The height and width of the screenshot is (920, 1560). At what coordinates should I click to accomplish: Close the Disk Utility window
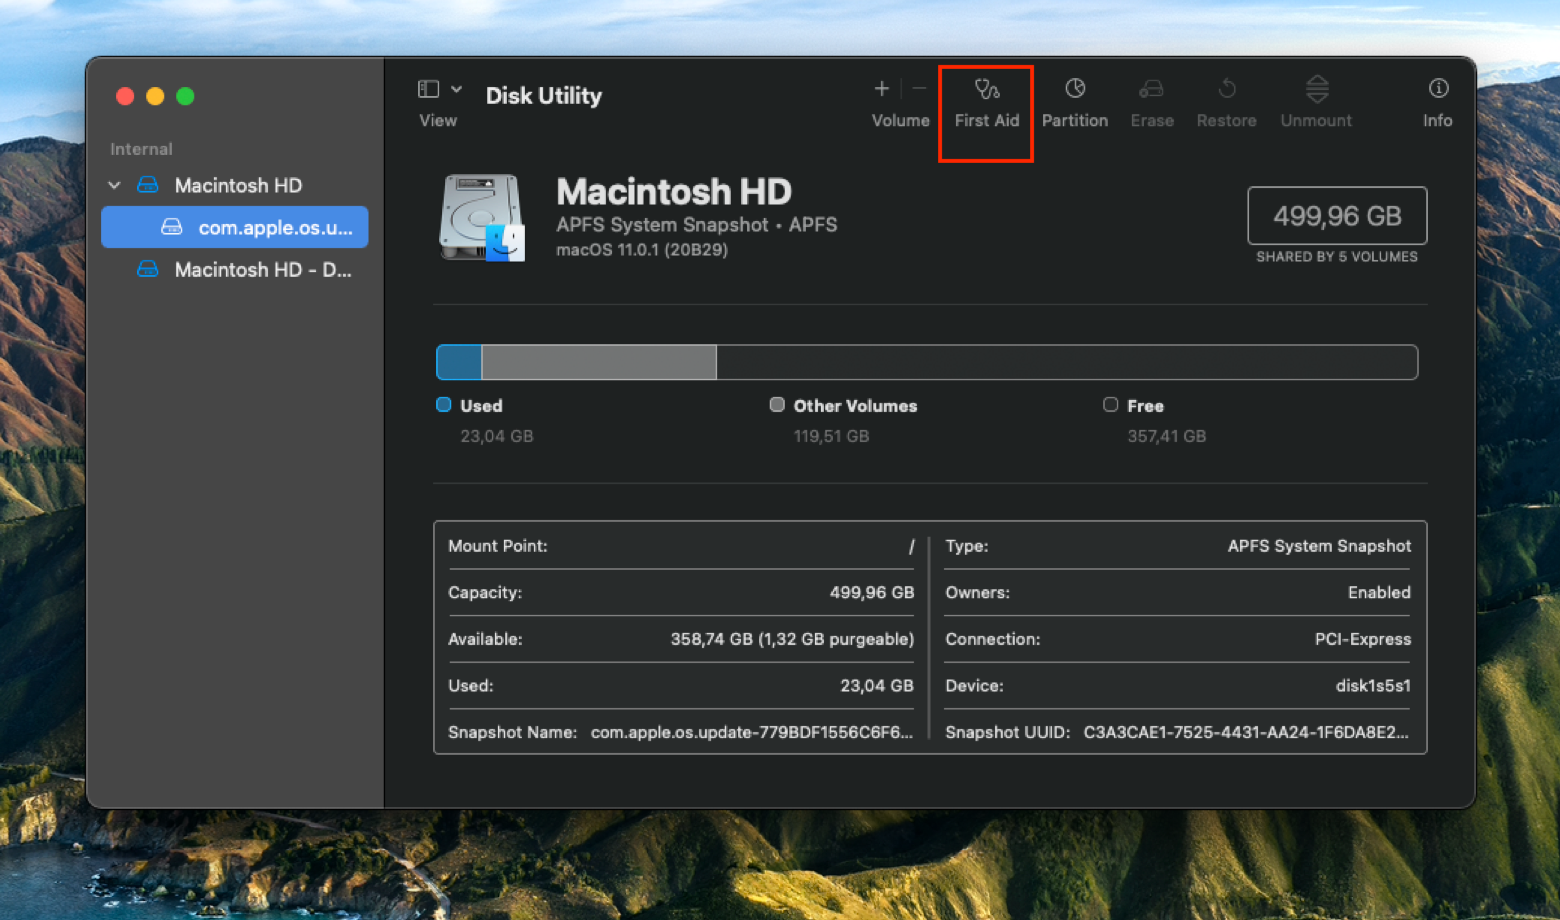point(125,96)
